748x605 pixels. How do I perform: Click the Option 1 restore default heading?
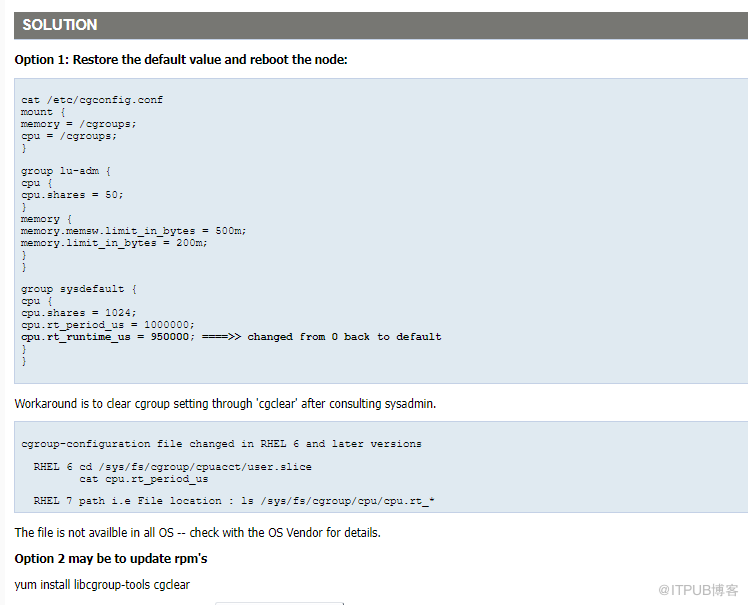[181, 60]
